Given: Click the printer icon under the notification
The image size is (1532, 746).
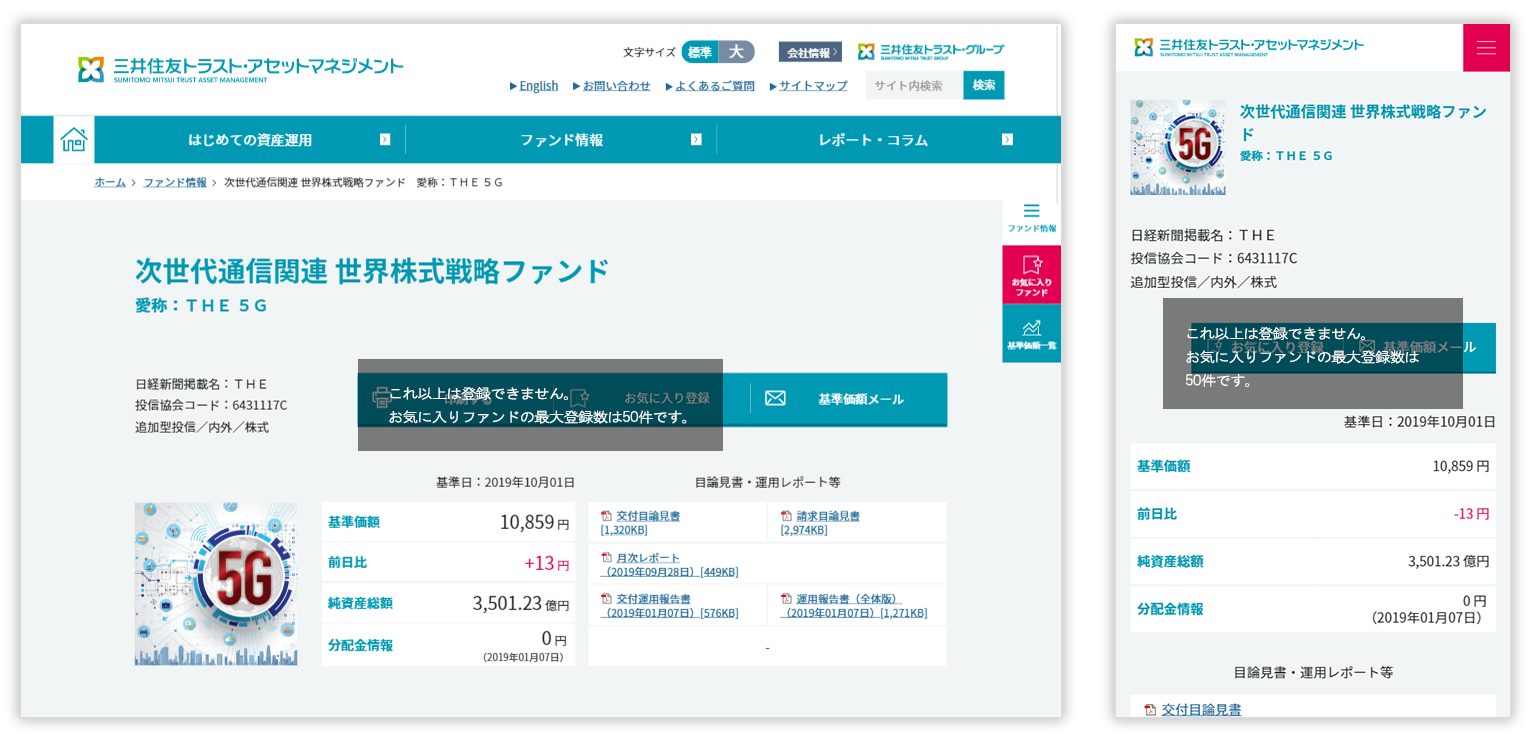Looking at the screenshot, I should click(x=381, y=398).
